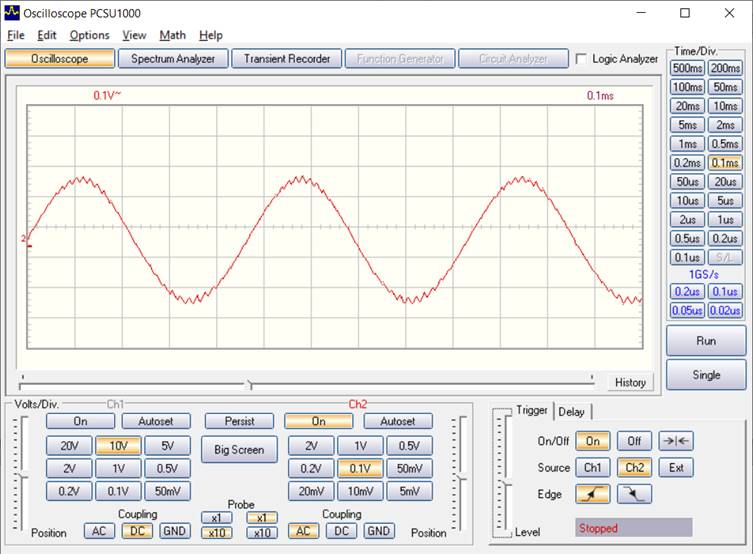The width and height of the screenshot is (753, 554).
Task: Set Time/Div to 500ms
Action: pos(688,68)
